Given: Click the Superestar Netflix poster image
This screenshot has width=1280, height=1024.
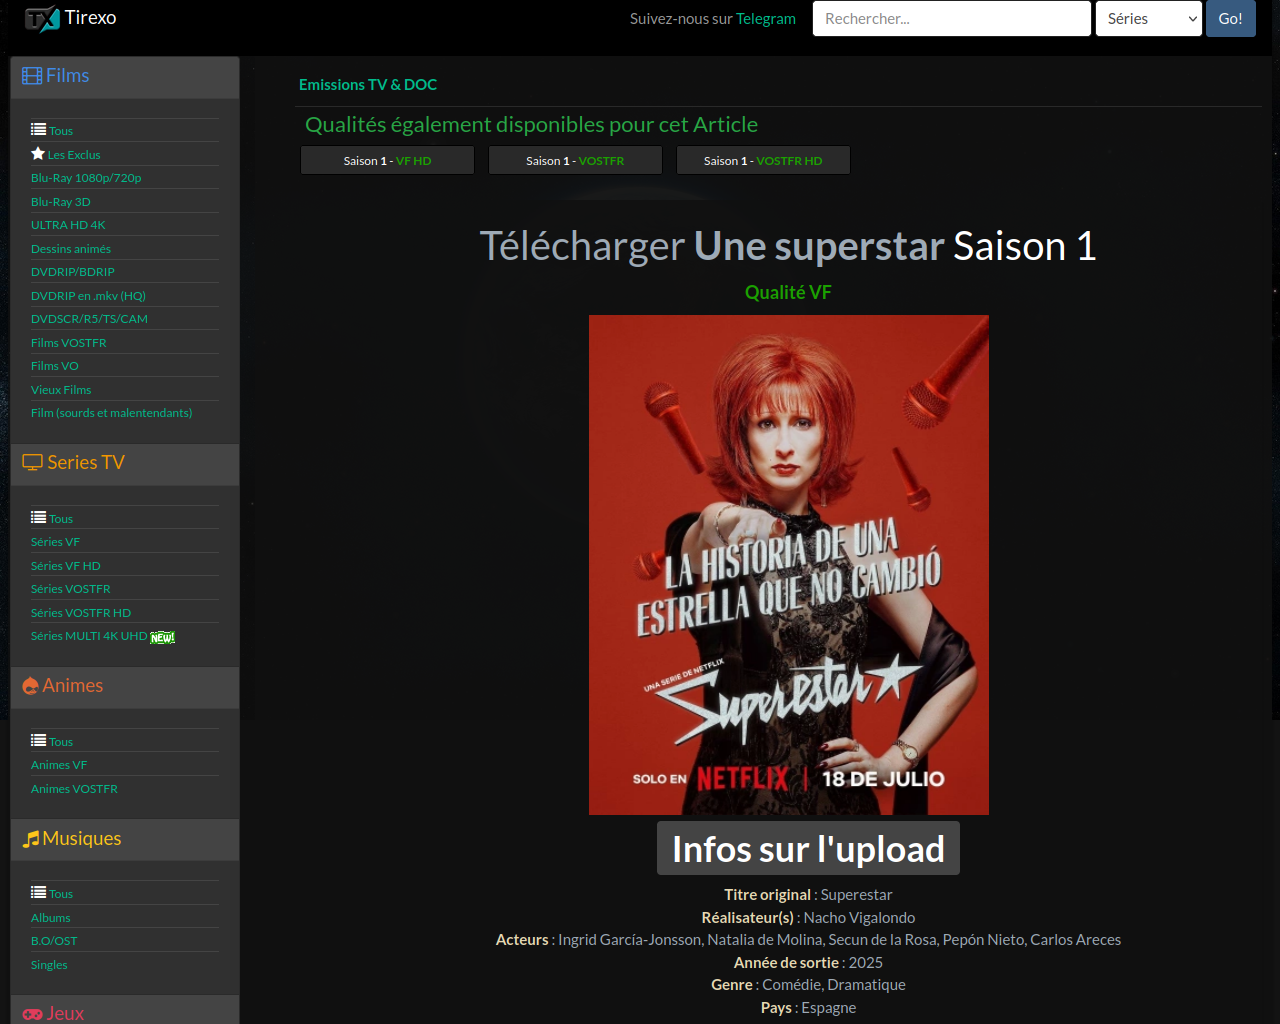Looking at the screenshot, I should (788, 565).
